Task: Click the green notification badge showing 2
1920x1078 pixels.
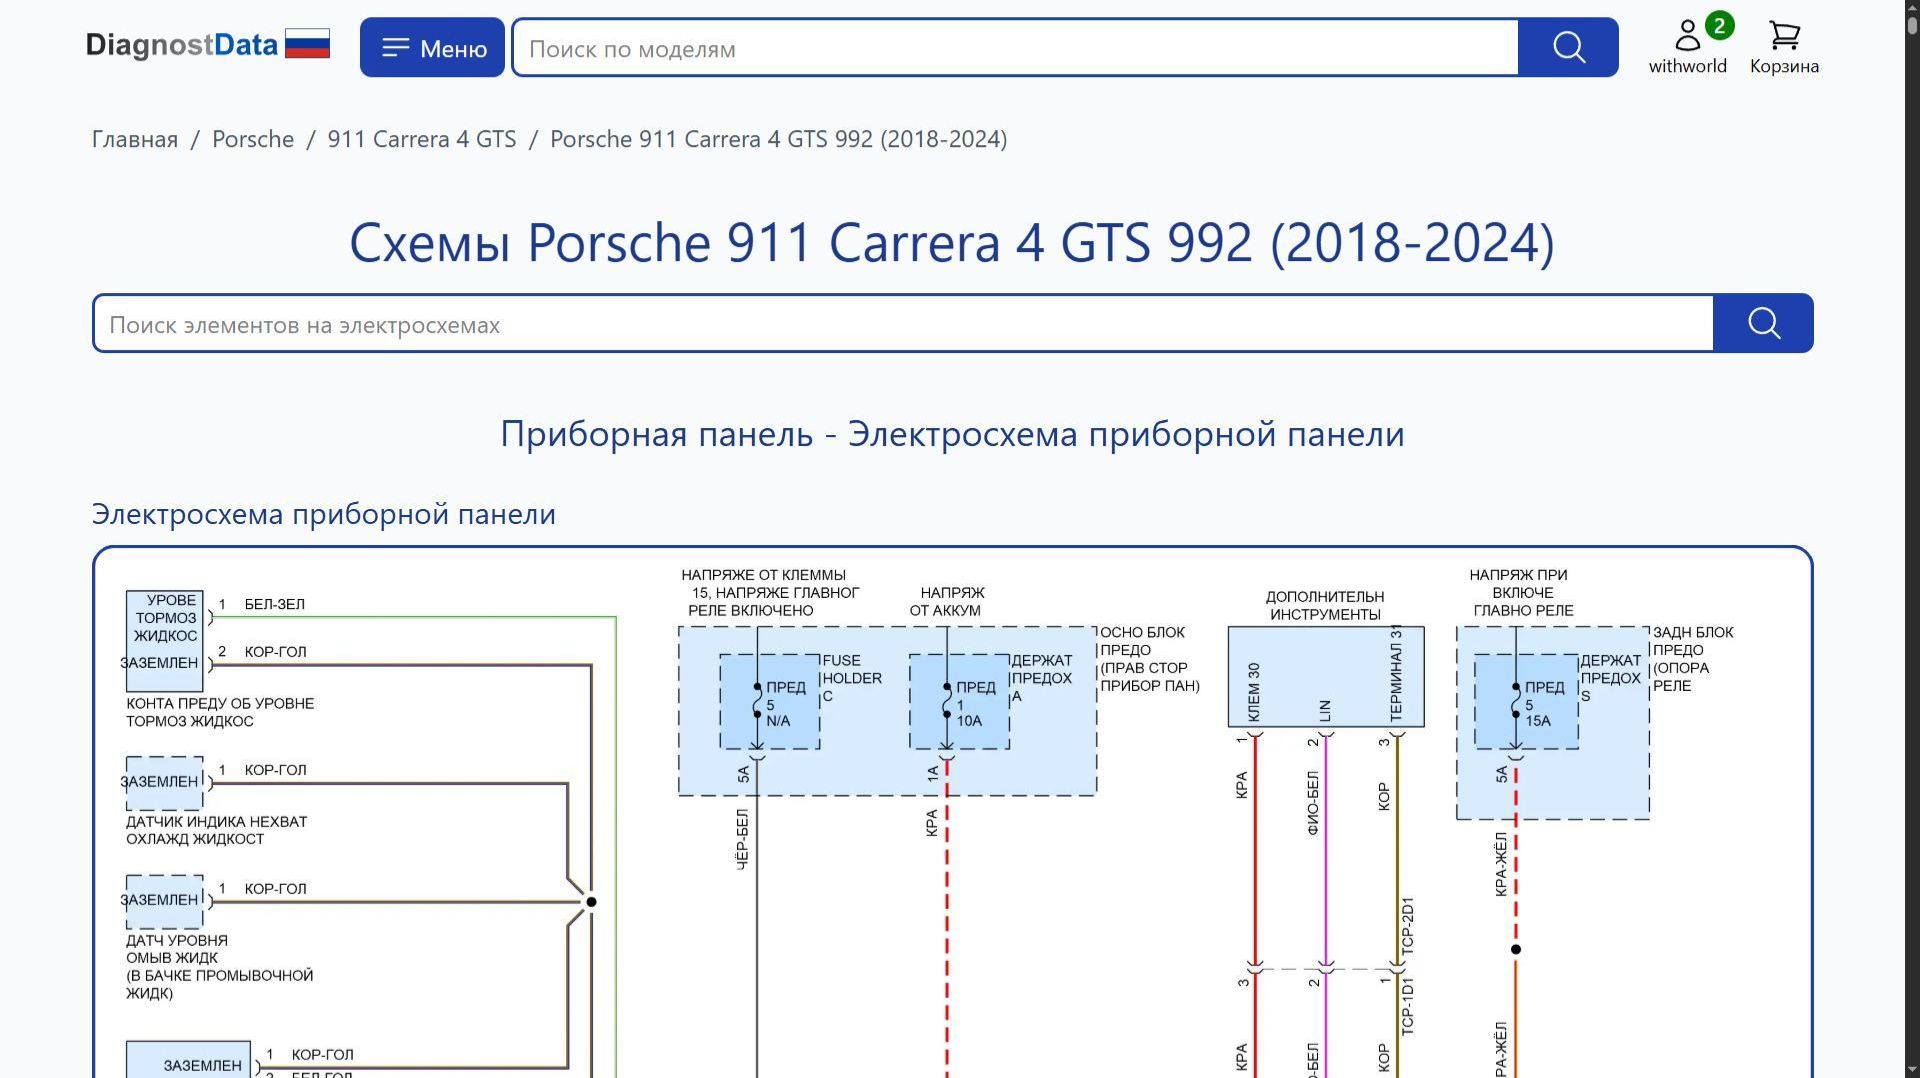Action: coord(1719,26)
